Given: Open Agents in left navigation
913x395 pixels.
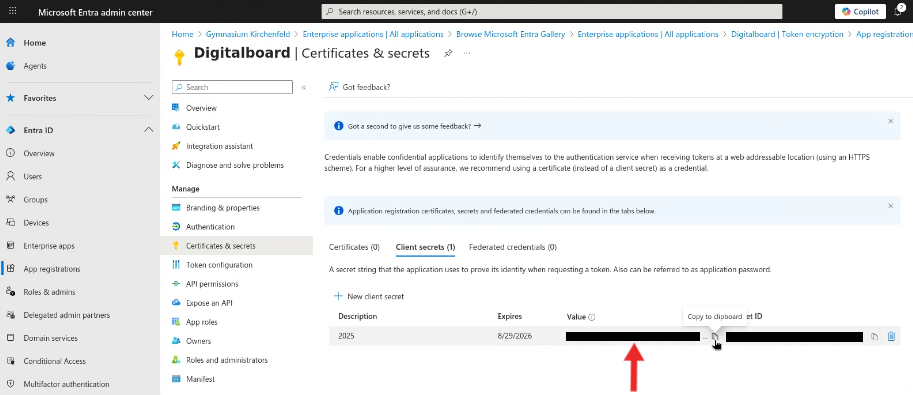Looking at the screenshot, I should tap(35, 66).
